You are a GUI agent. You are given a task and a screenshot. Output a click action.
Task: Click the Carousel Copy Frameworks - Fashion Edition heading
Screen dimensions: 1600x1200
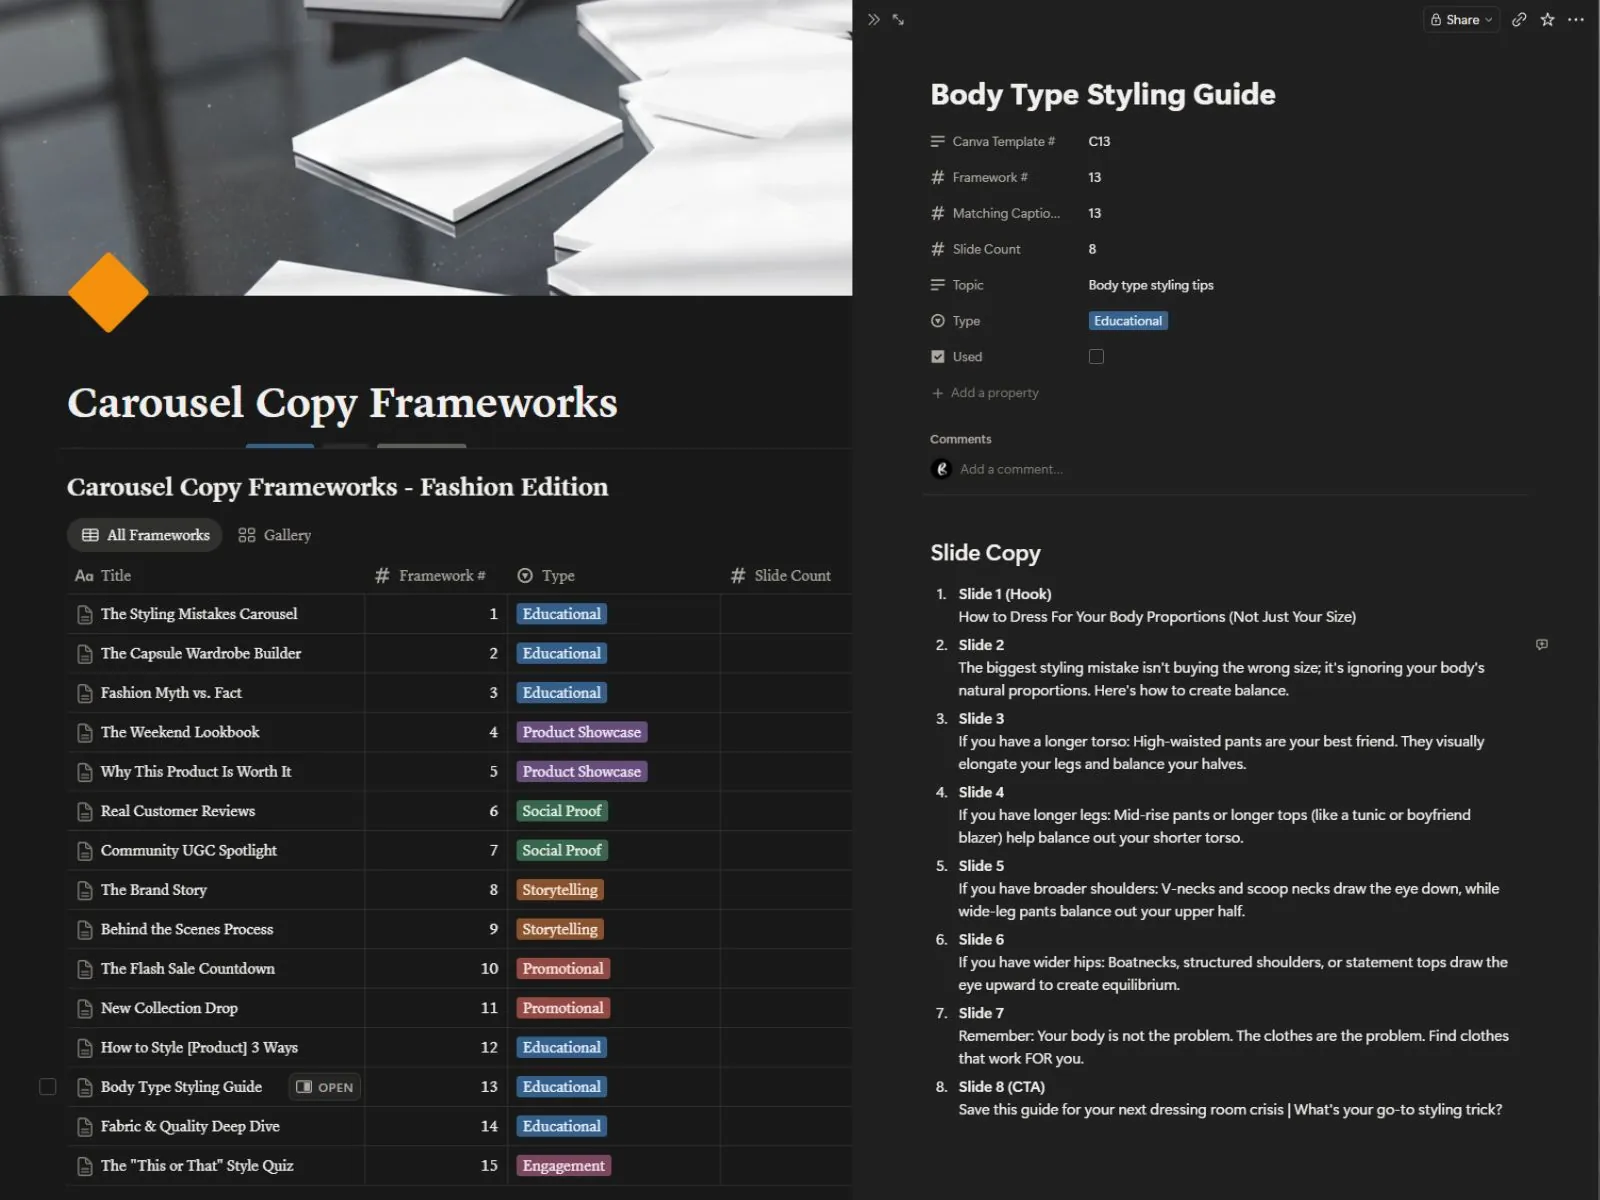[337, 487]
